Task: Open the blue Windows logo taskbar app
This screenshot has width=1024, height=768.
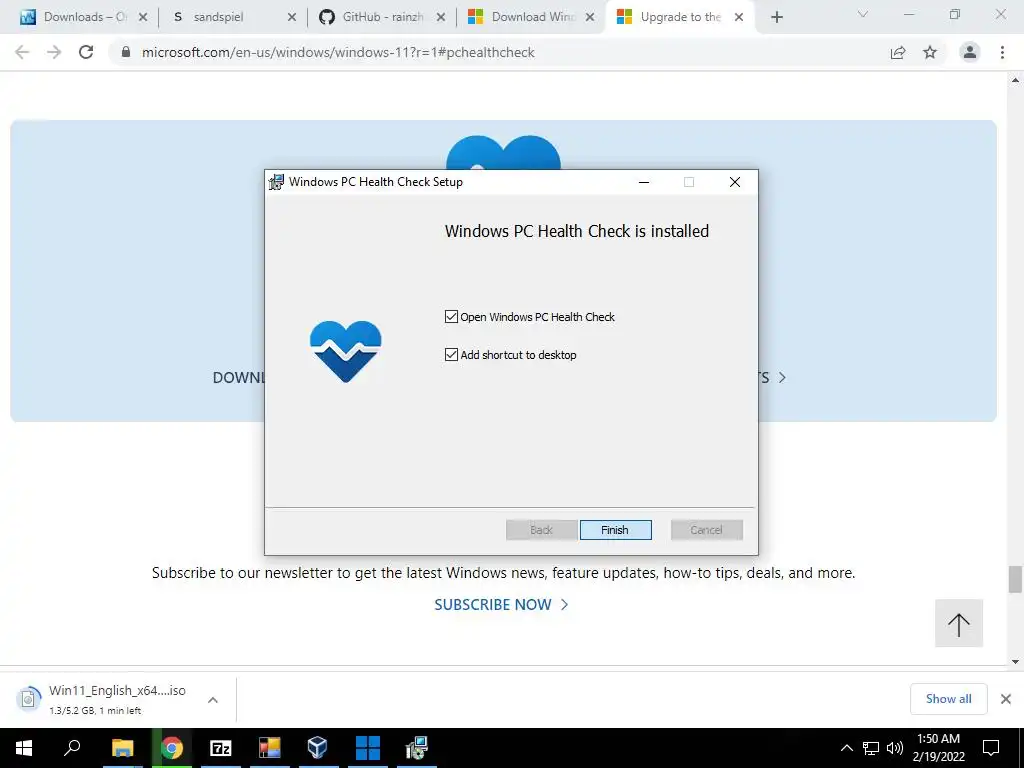Action: 368,748
